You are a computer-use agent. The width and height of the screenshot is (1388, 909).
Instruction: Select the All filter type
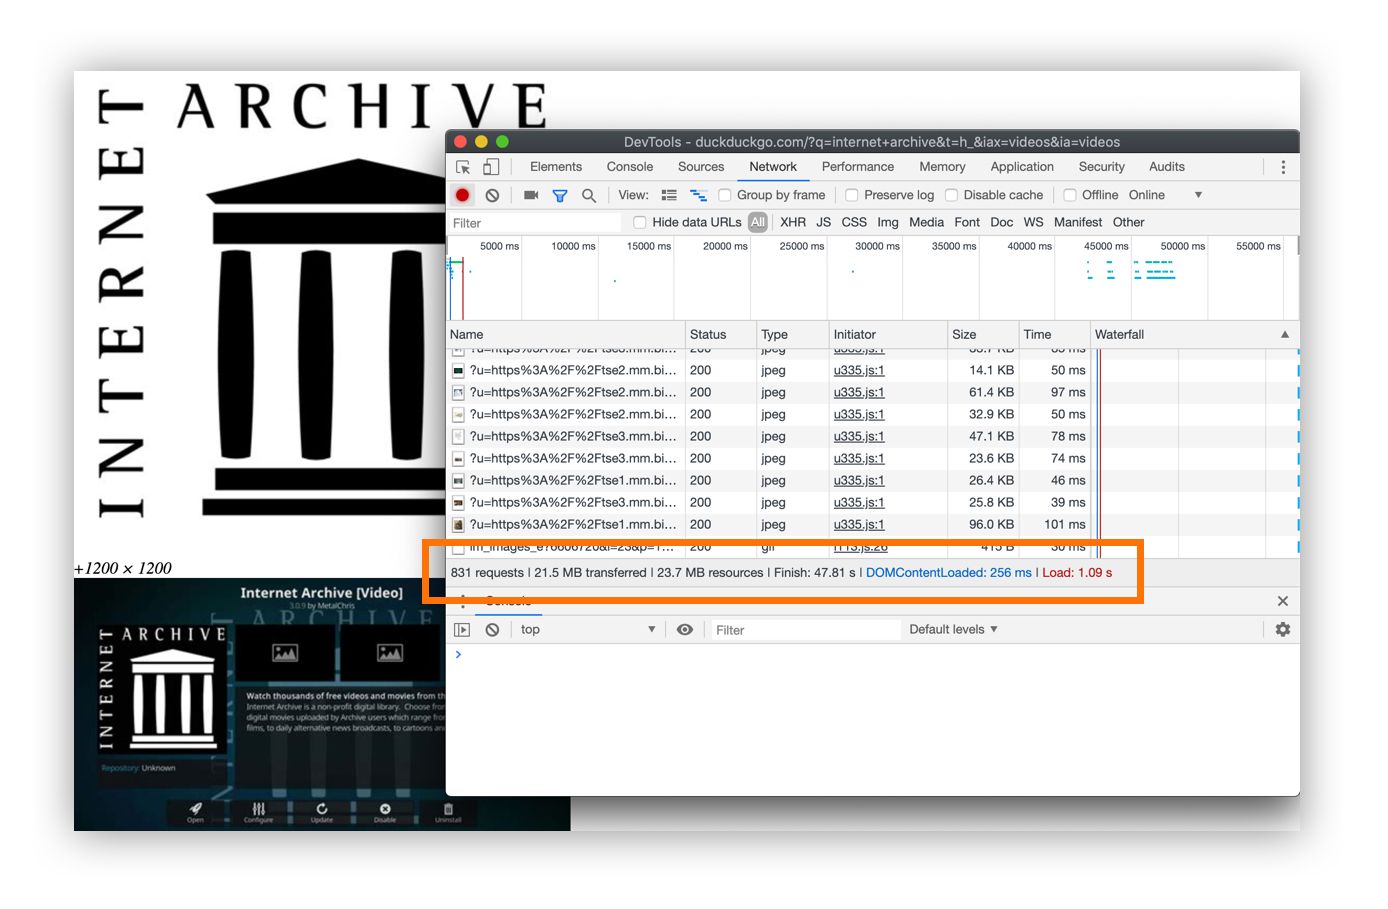(758, 222)
